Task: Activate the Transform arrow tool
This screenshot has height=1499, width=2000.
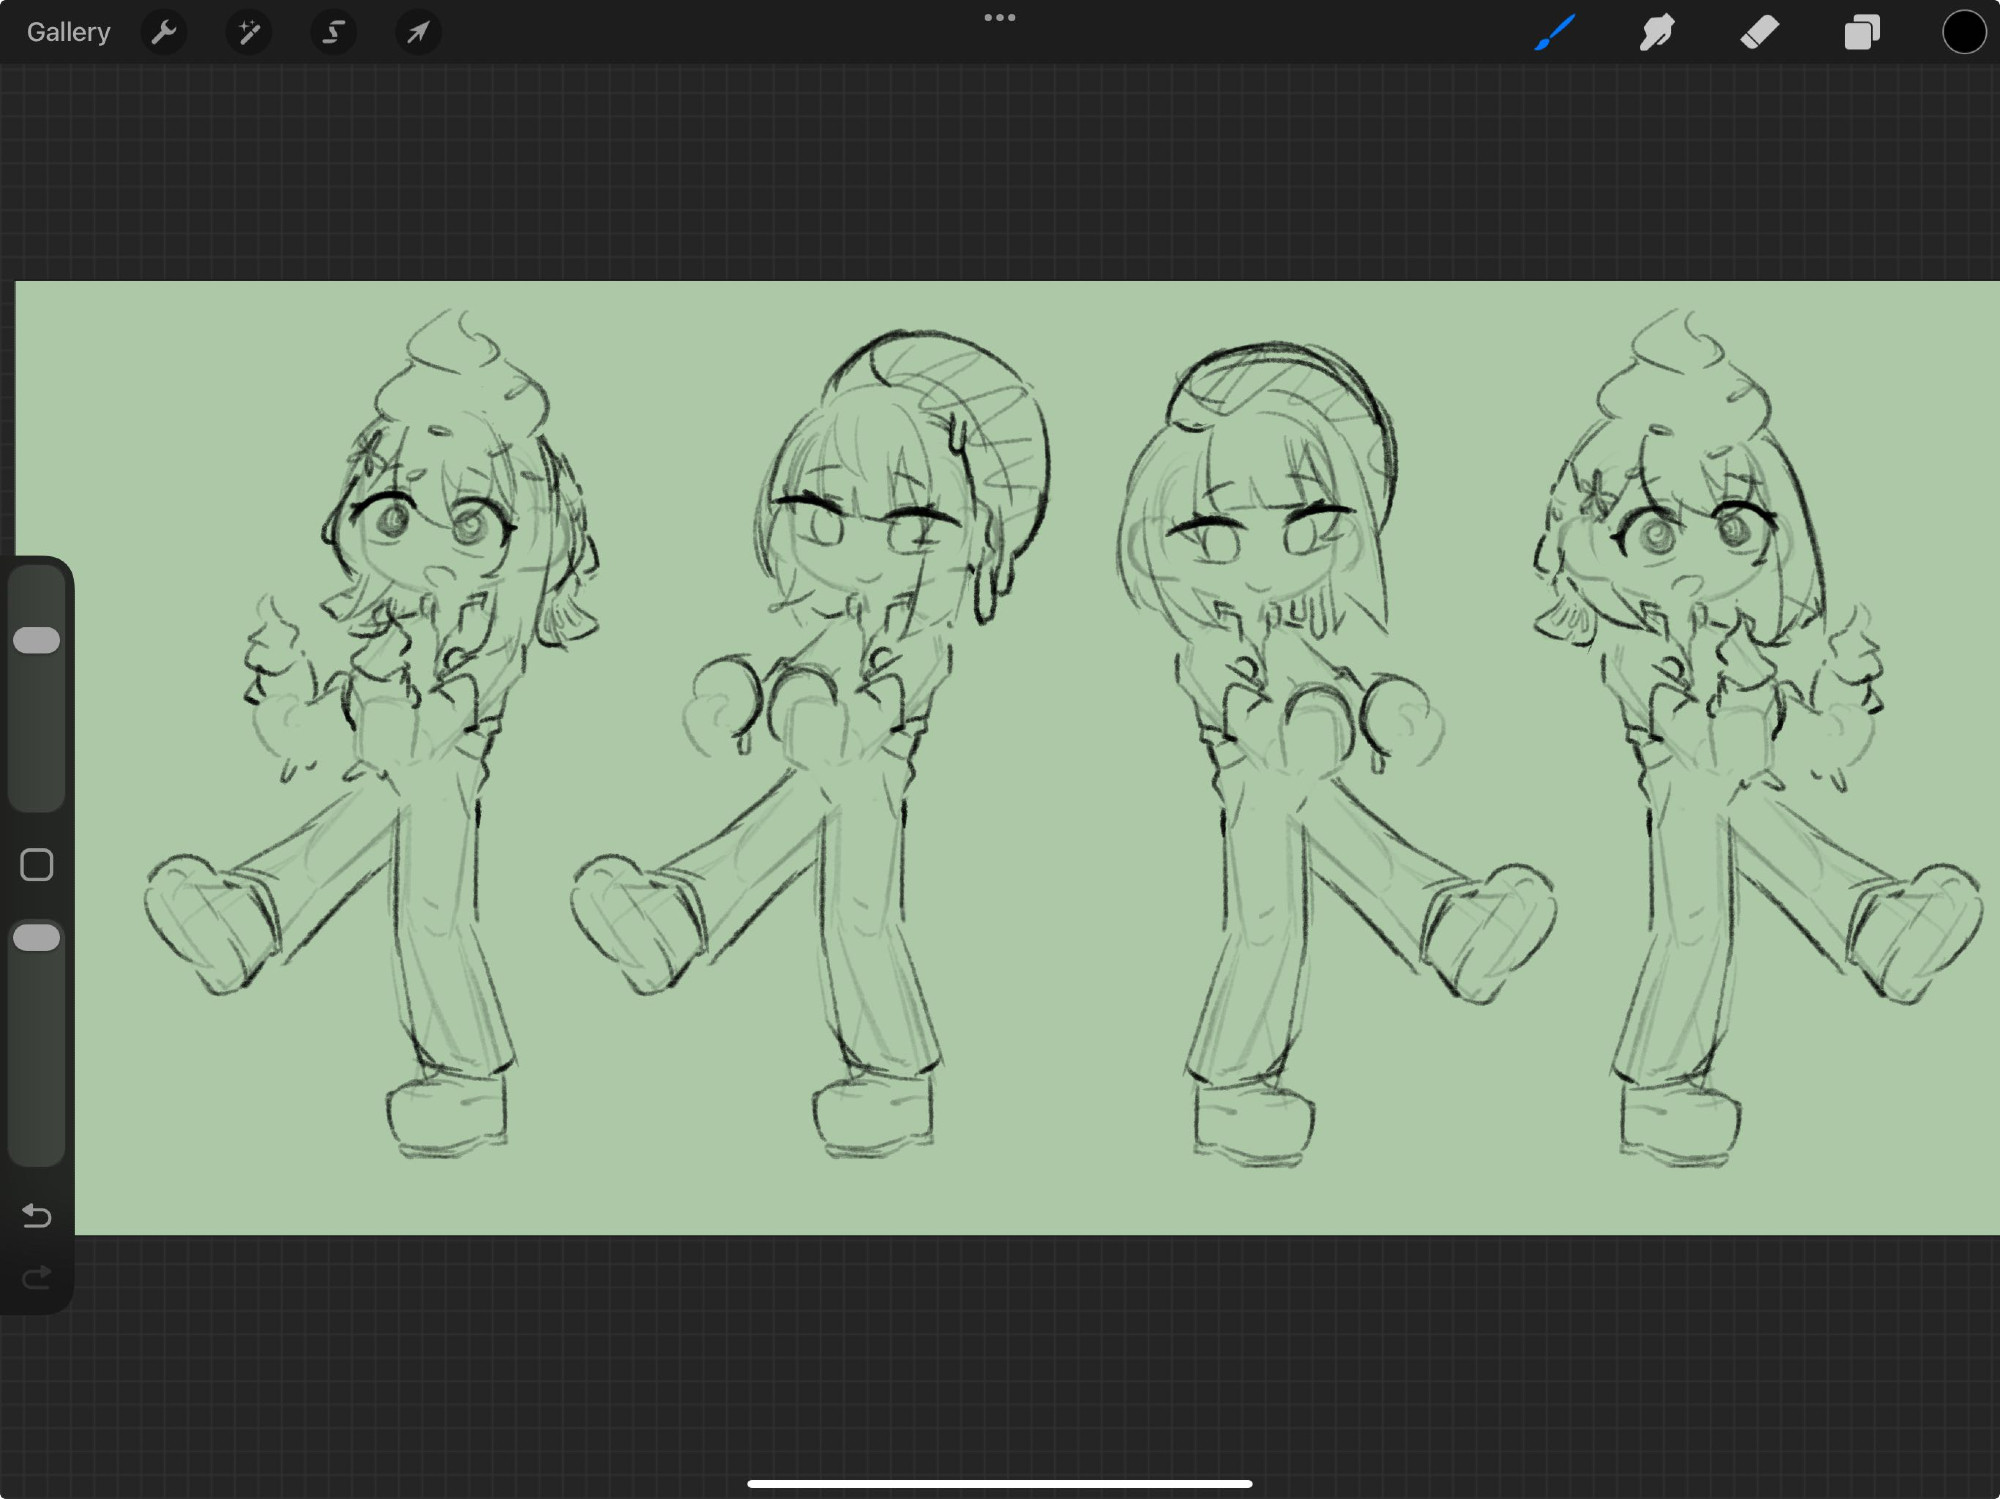Action: tap(418, 33)
